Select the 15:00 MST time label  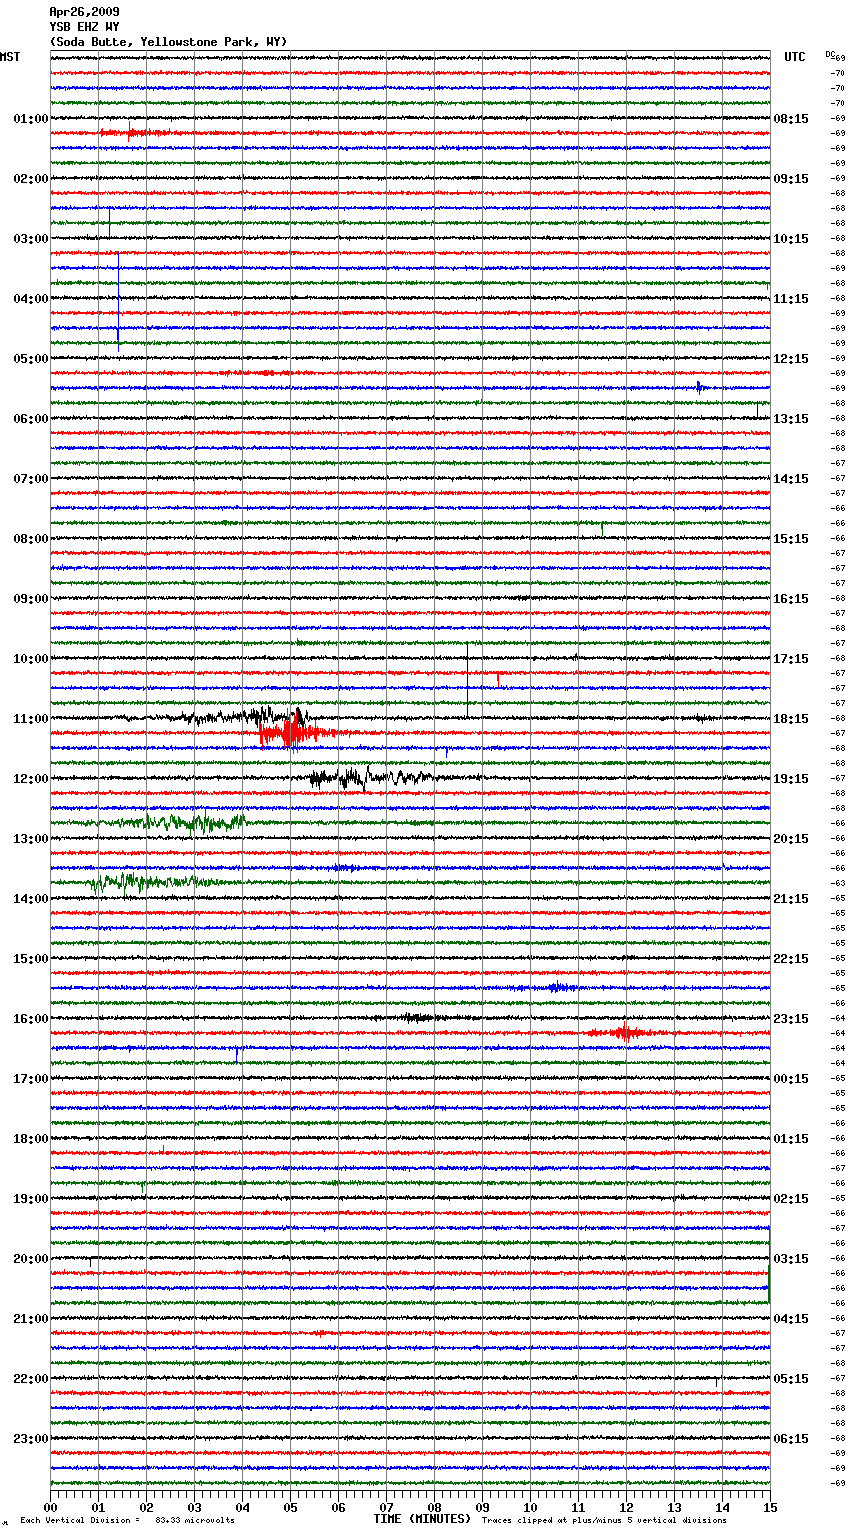31,959
